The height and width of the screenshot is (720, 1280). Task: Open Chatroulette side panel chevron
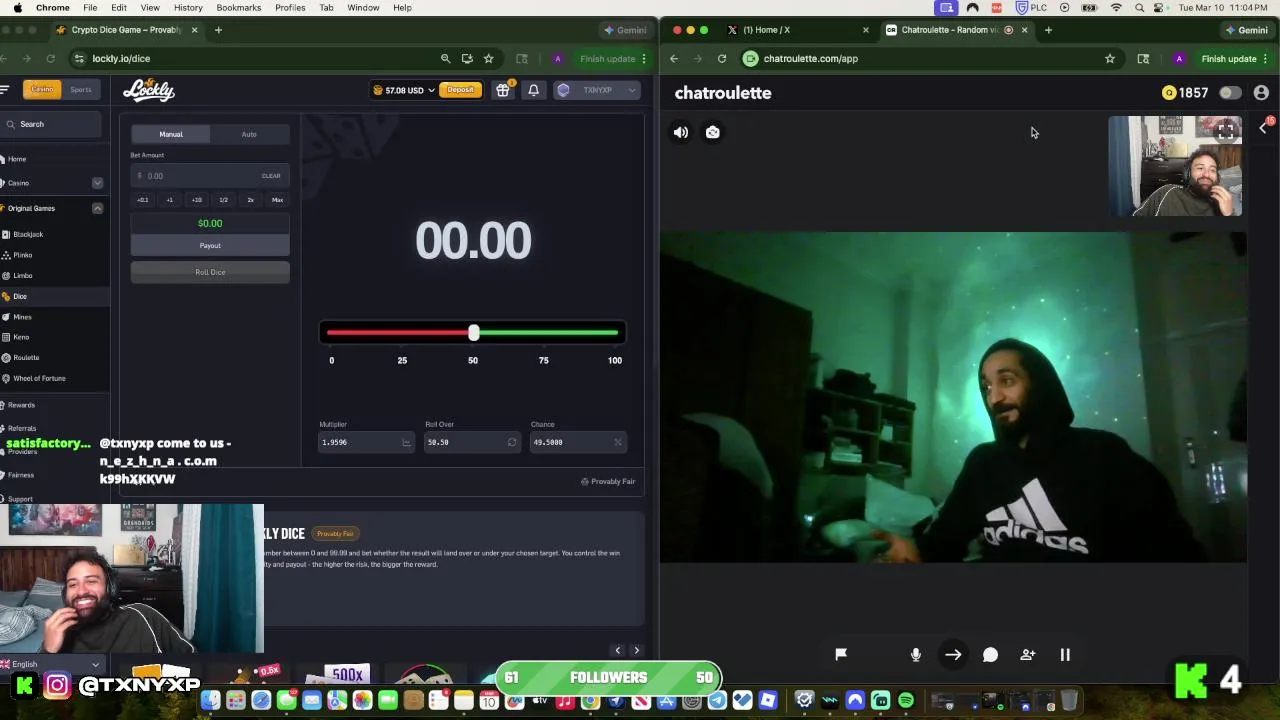(x=1263, y=128)
